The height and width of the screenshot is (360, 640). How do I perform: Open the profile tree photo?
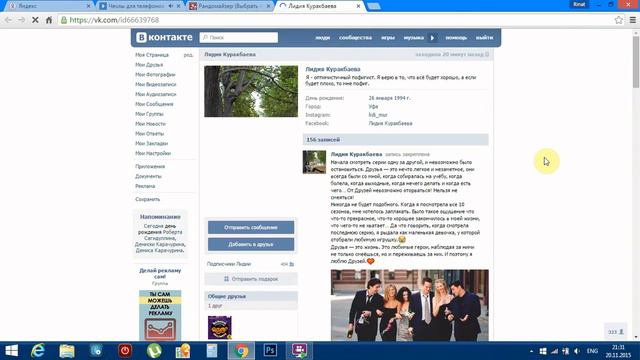251,91
